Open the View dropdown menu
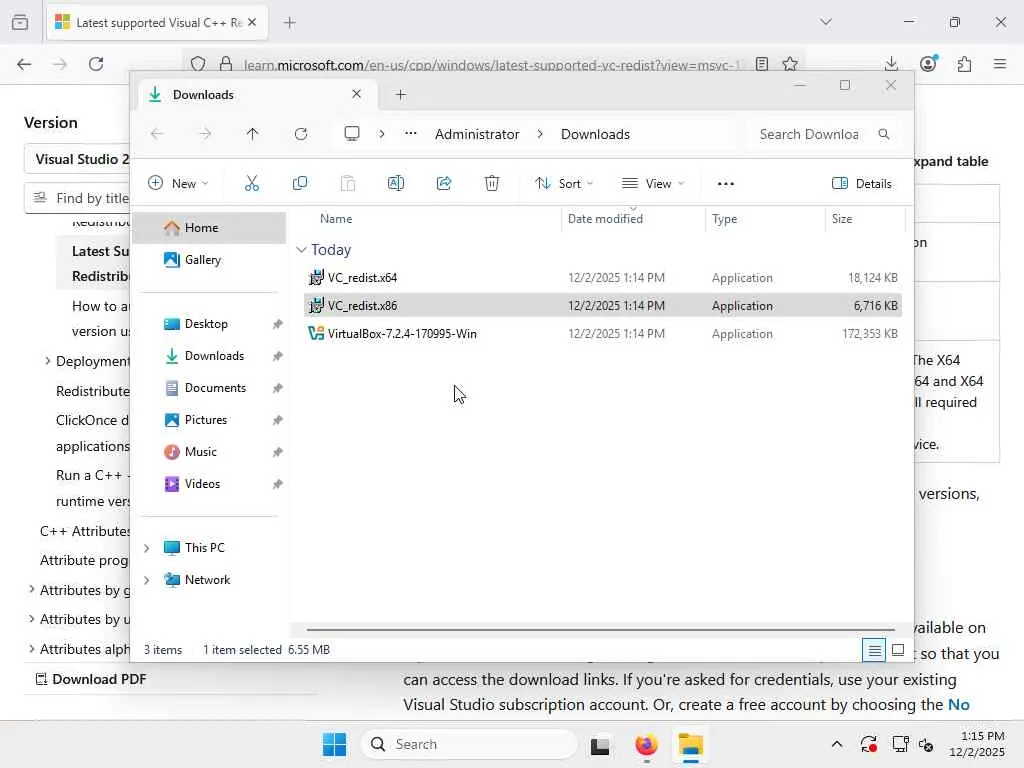Screen dimensions: 1024x768 tap(653, 184)
